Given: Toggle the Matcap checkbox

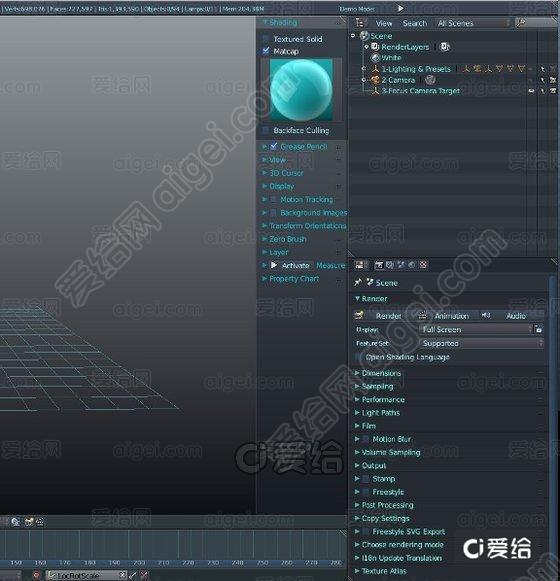Looking at the screenshot, I should pyautogui.click(x=266, y=51).
